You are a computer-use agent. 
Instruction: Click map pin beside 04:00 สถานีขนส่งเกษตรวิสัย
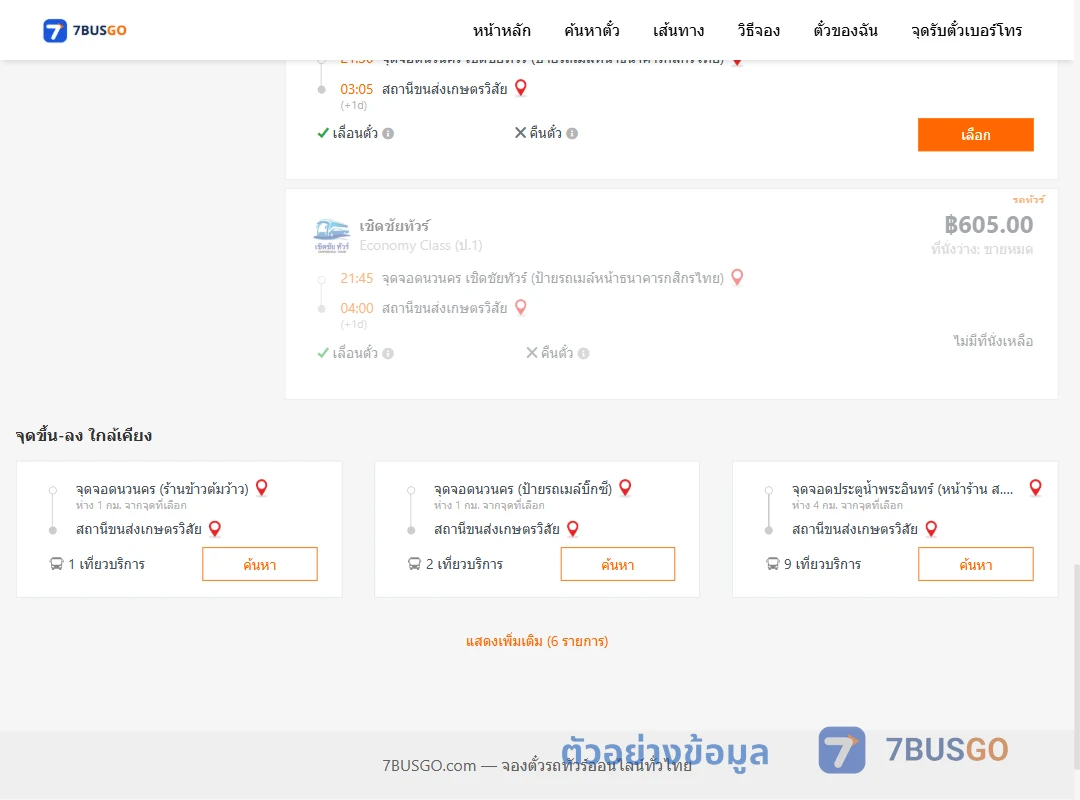(521, 307)
